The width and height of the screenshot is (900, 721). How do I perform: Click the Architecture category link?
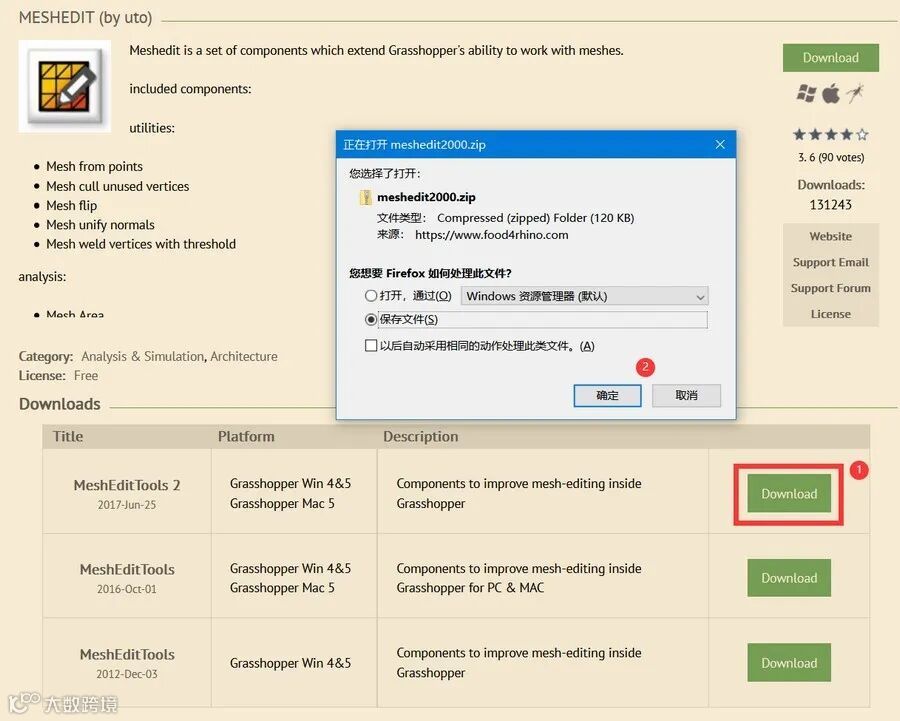coord(244,356)
